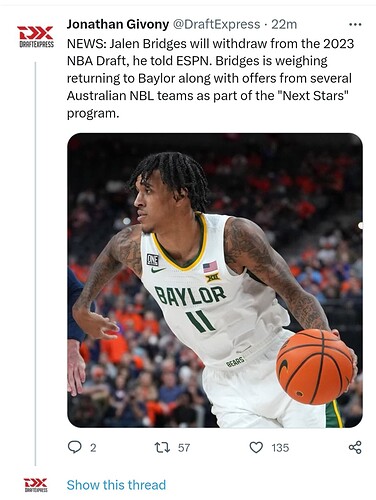The height and width of the screenshot is (500, 376).
Task: Click the BAYLOR jersey lettering in the photo
Action: coord(190,296)
